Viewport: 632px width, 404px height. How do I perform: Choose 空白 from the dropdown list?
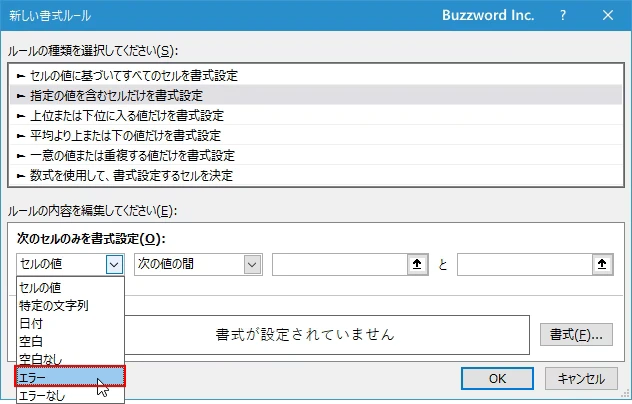click(70, 342)
